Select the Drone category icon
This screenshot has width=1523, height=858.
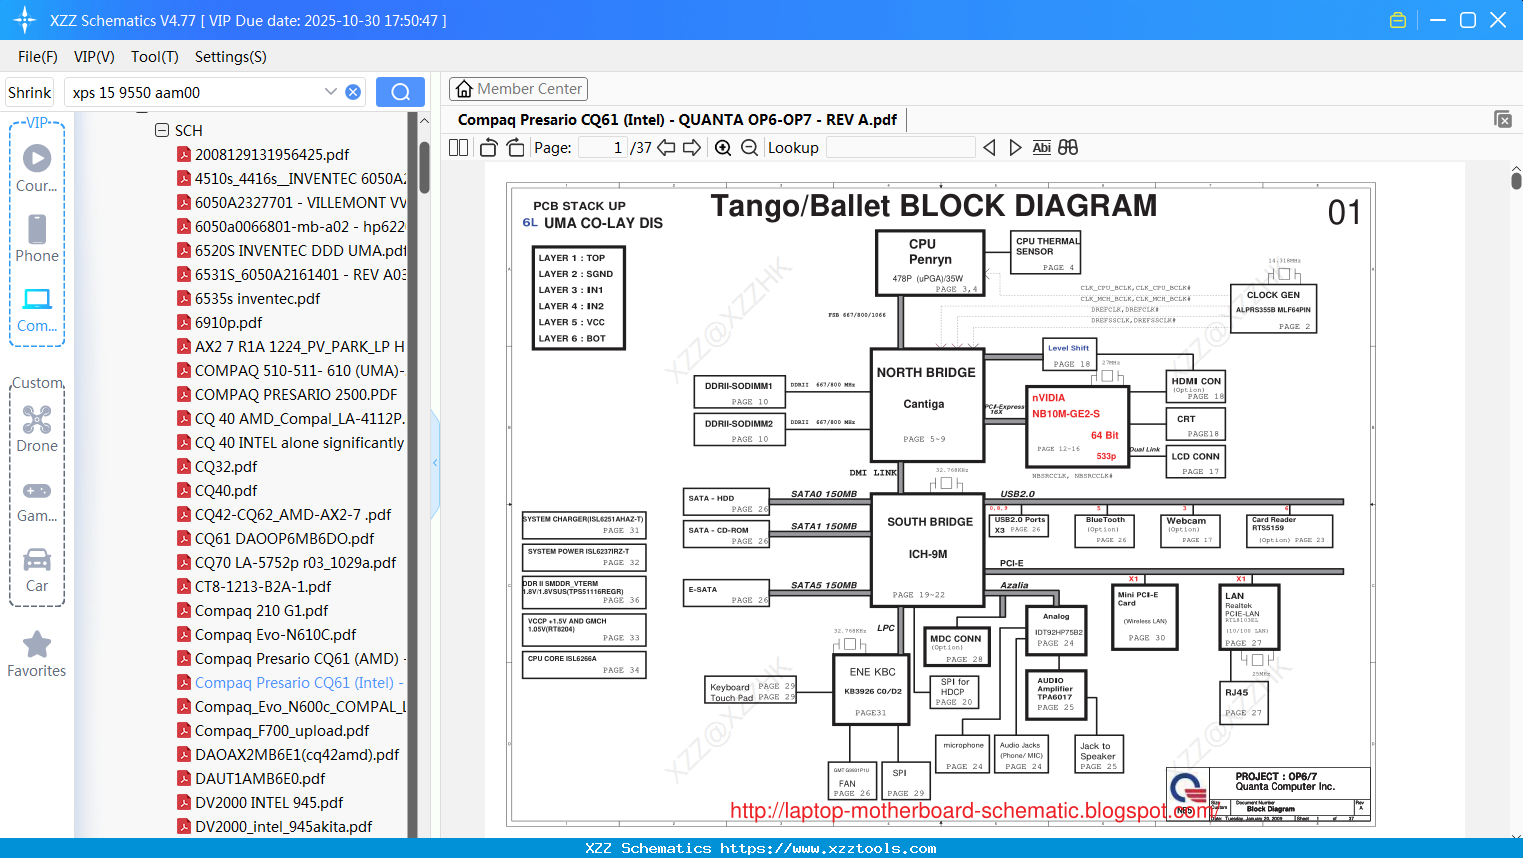[x=37, y=429]
